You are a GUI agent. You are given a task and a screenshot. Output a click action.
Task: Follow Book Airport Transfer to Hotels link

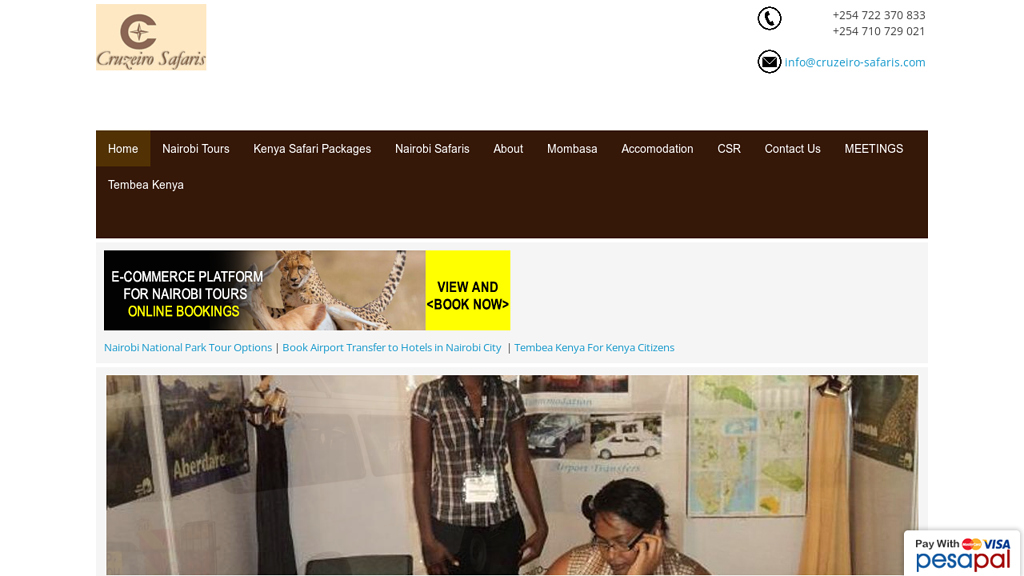[x=392, y=347]
